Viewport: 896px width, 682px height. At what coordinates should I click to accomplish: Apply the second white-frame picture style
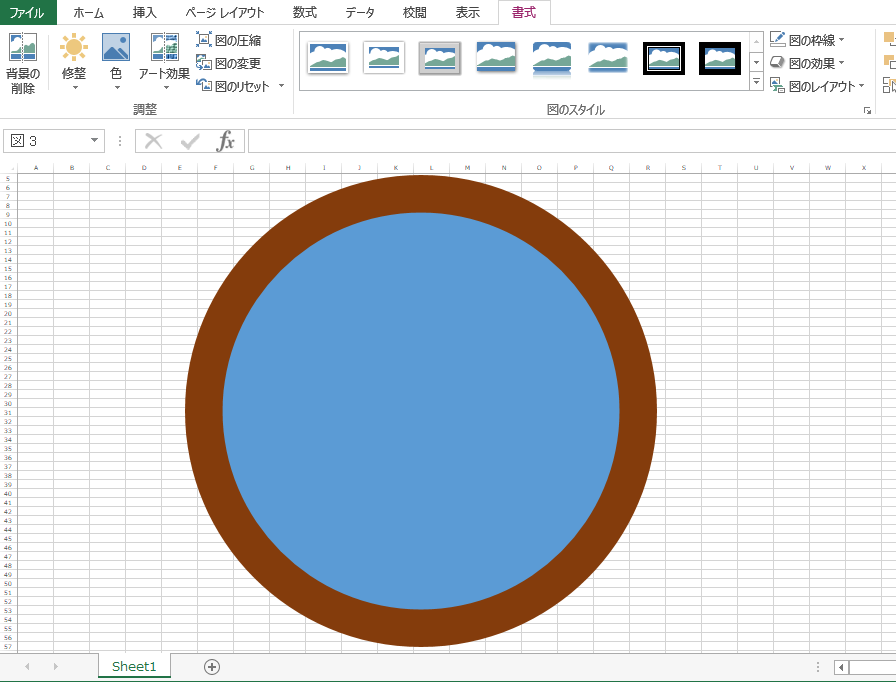click(383, 58)
